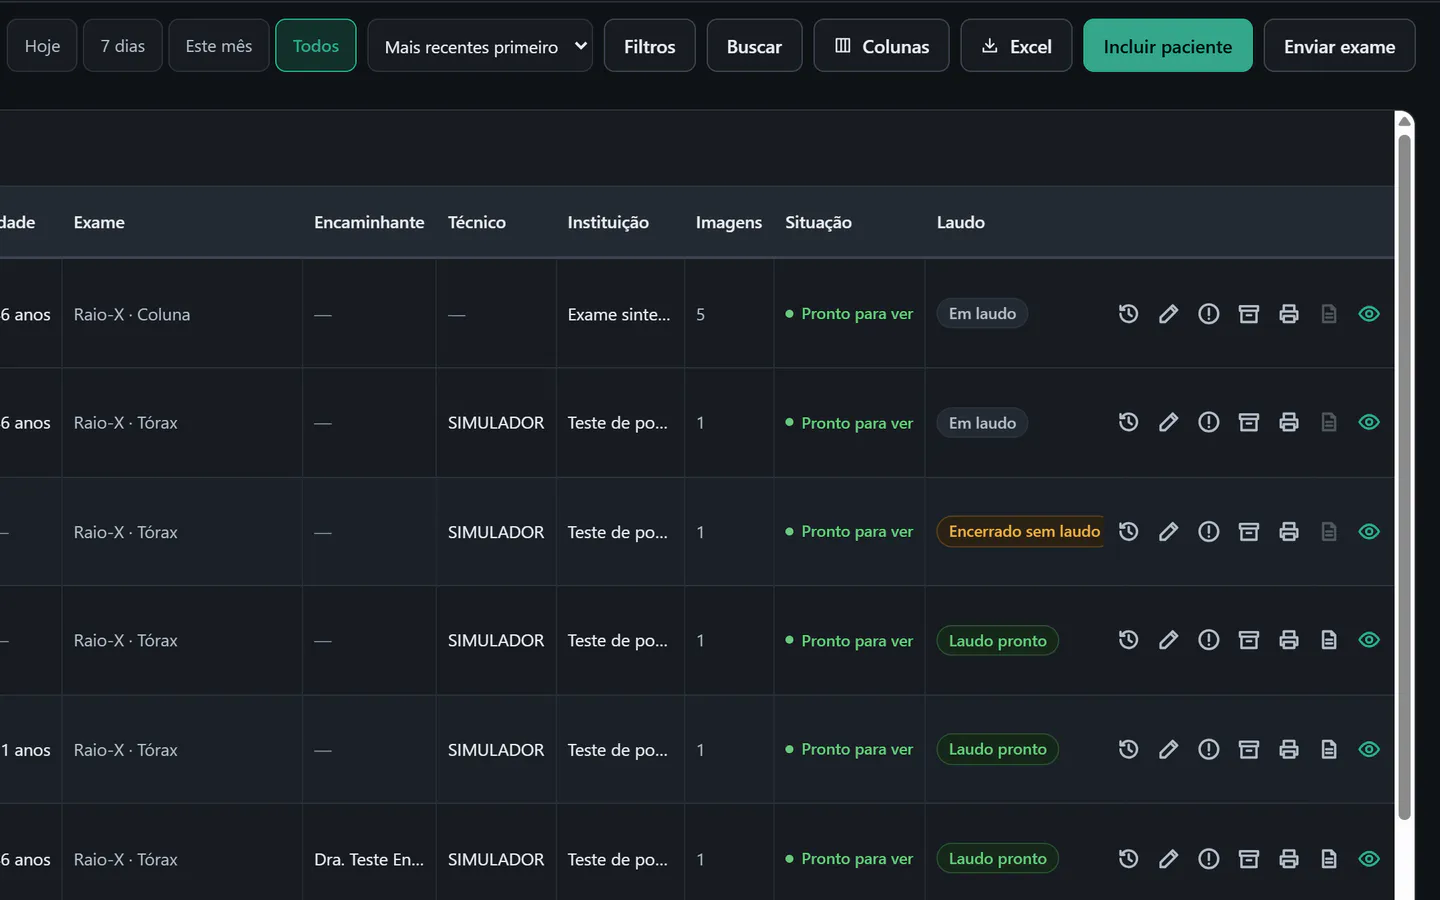The width and height of the screenshot is (1440, 900).
Task: Edit the Encerrado sem laudo exam
Action: tap(1168, 532)
